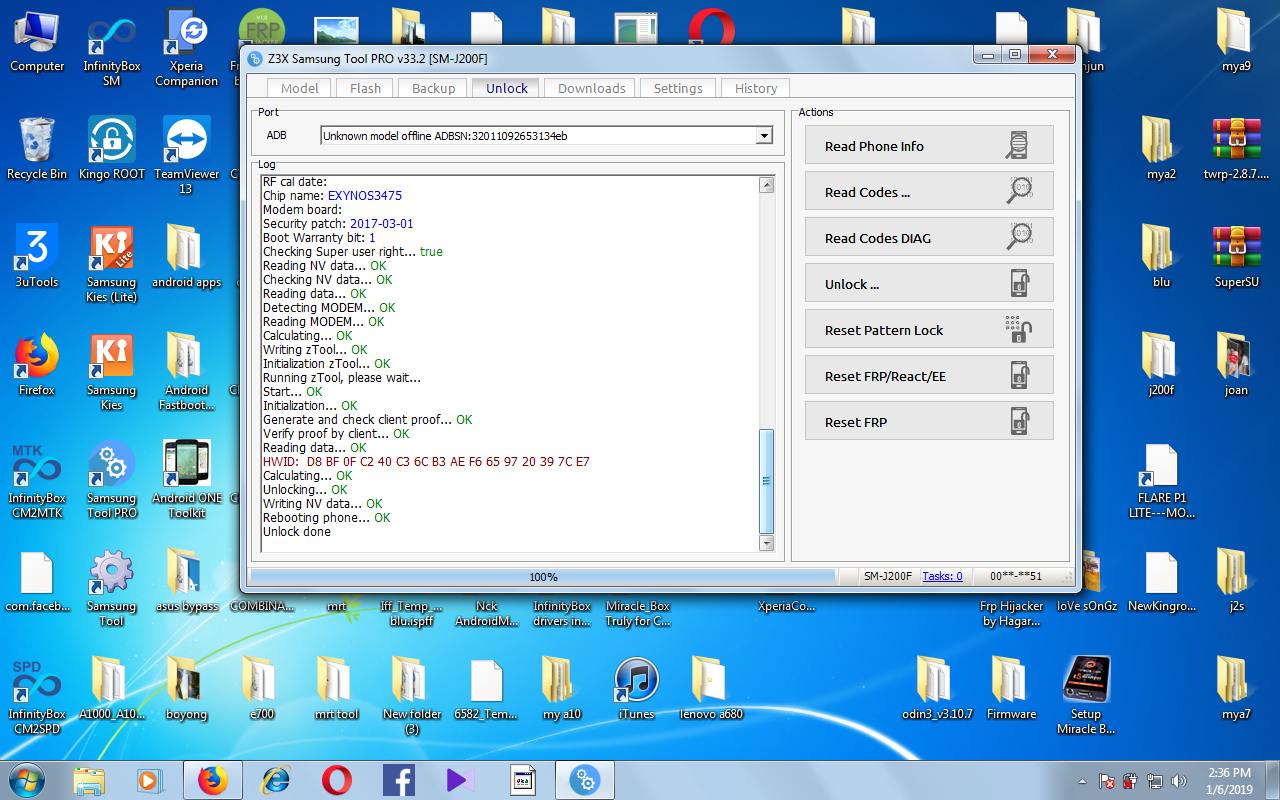Click the Facebook icon in the taskbar
Image resolution: width=1280 pixels, height=800 pixels.
pyautogui.click(x=399, y=780)
